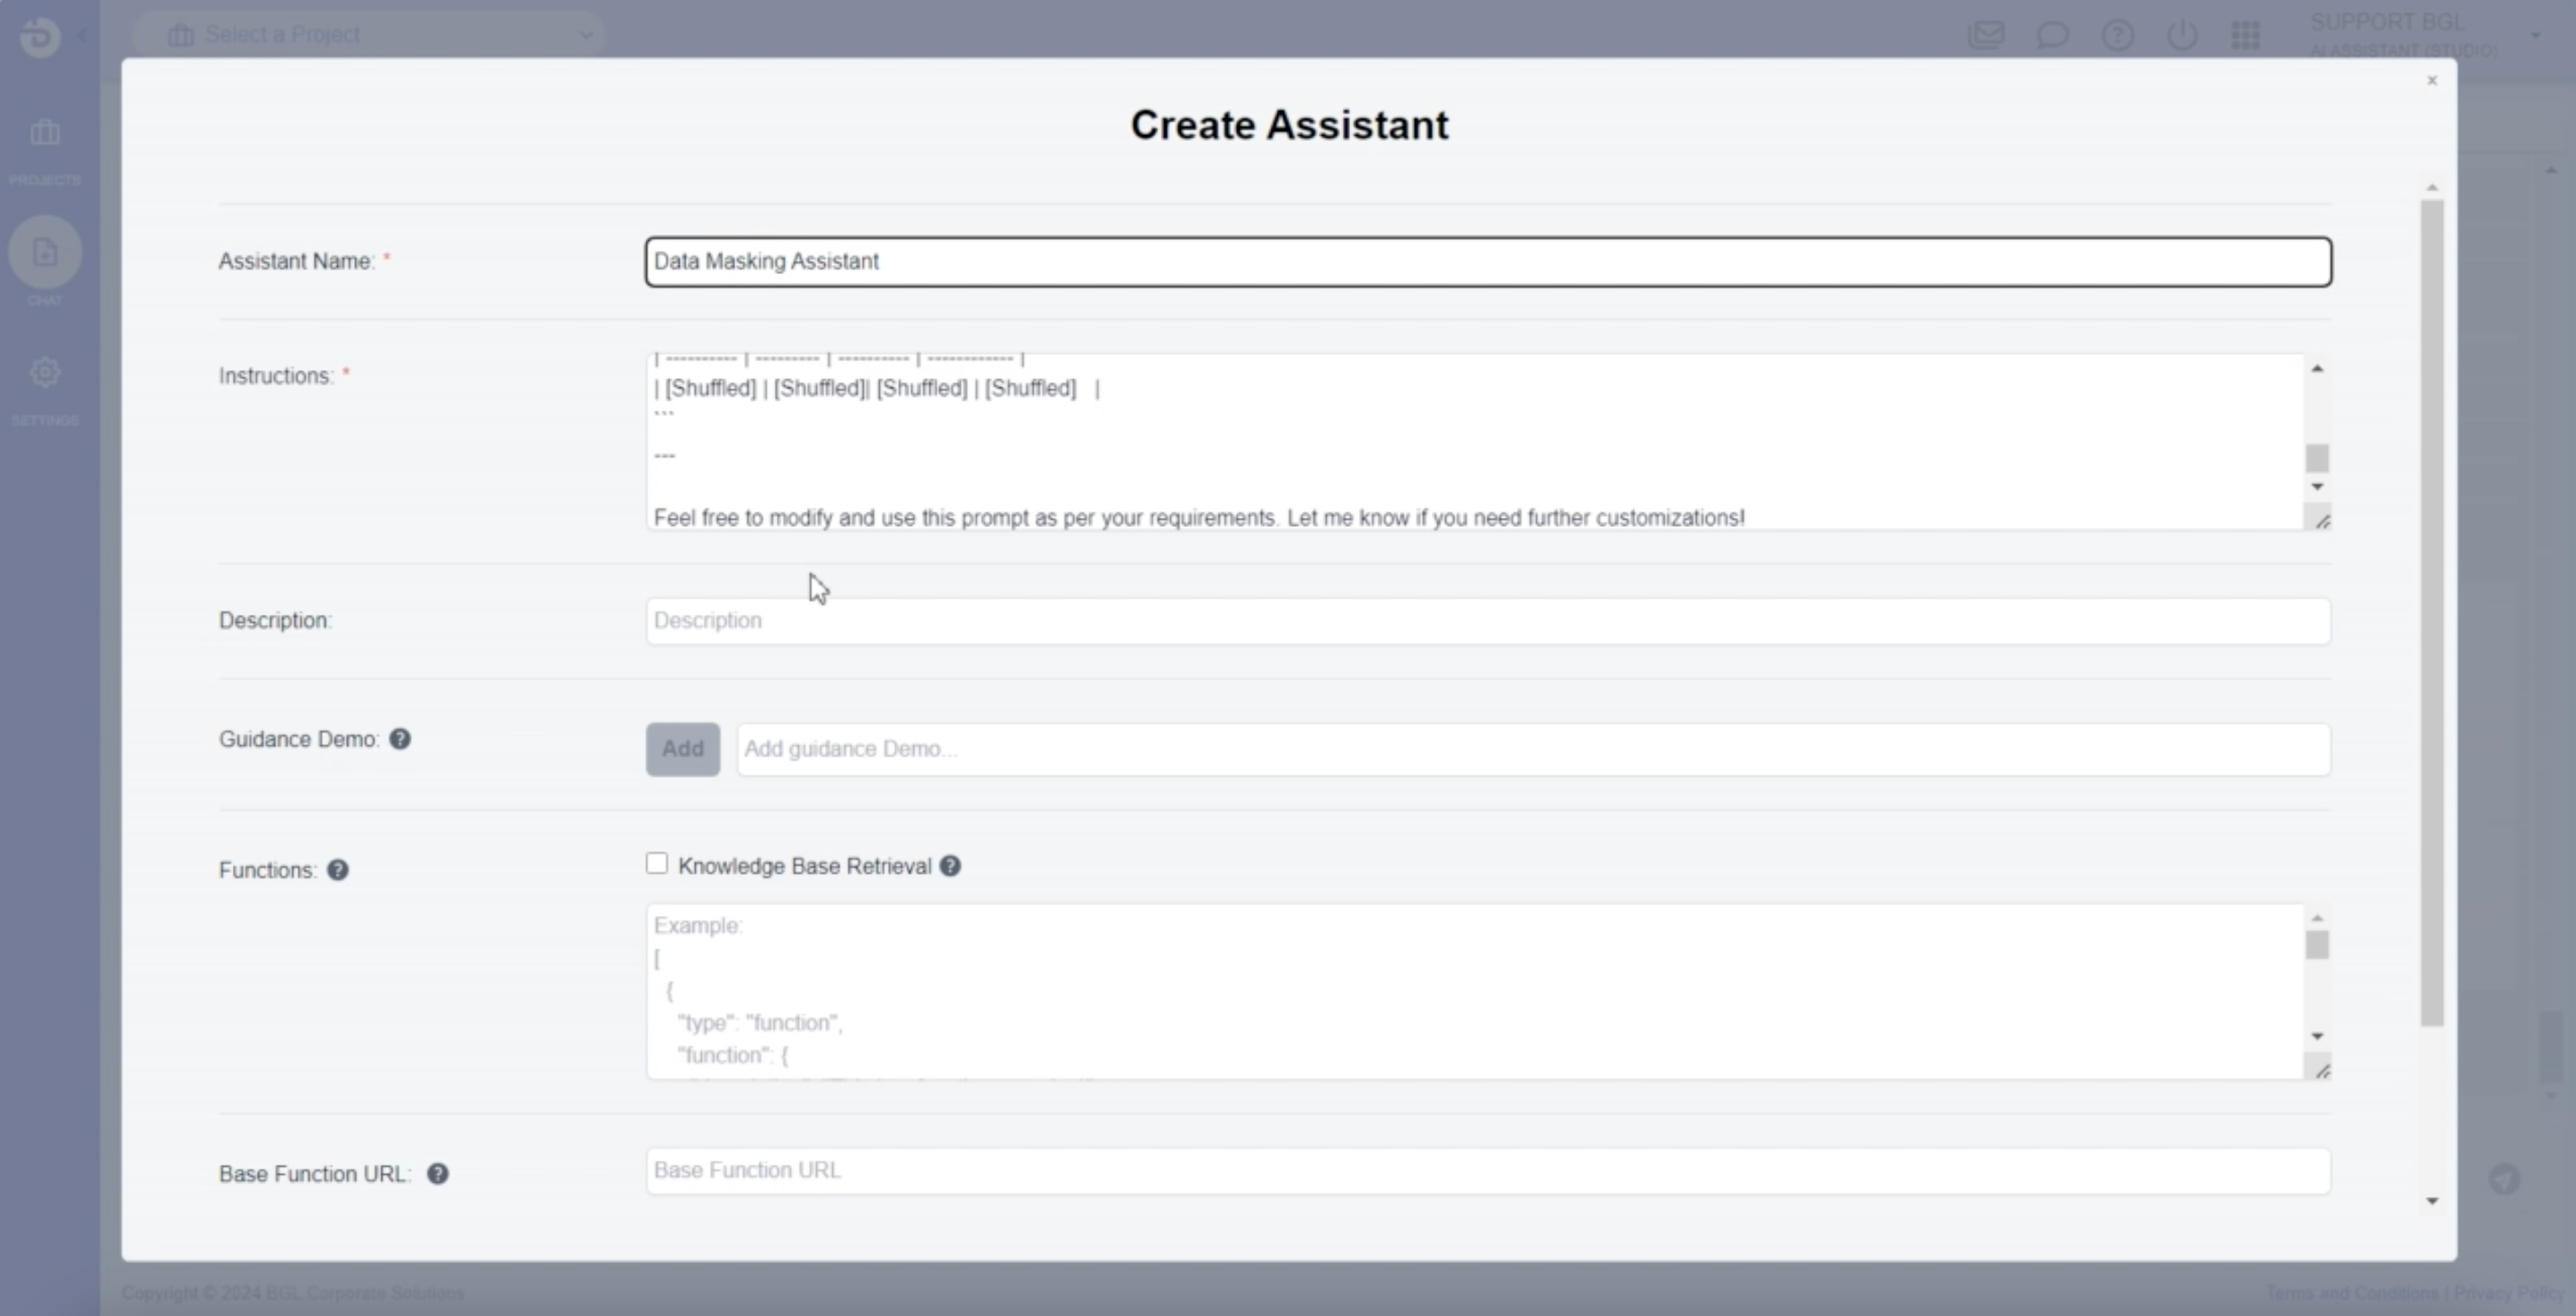Click Functions textarea scroll up arrow
The height and width of the screenshot is (1316, 2576).
(2317, 918)
